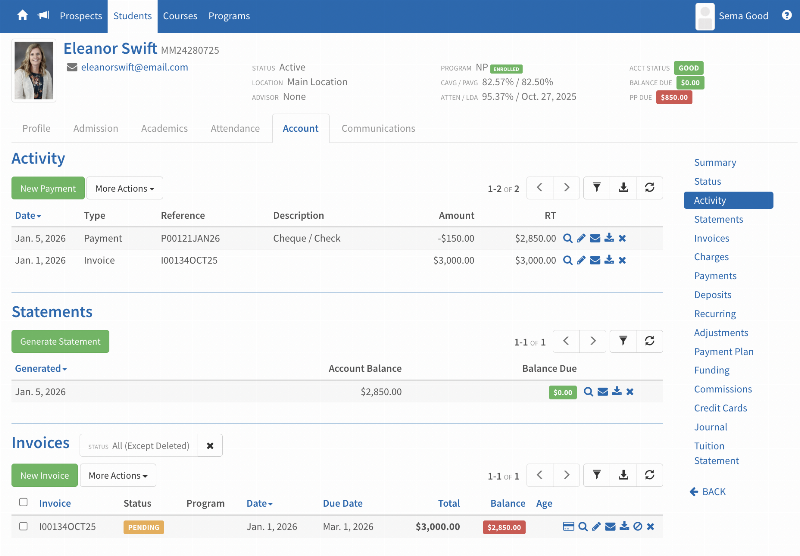
Task: Void the invoice with the ban icon
Action: [637, 526]
